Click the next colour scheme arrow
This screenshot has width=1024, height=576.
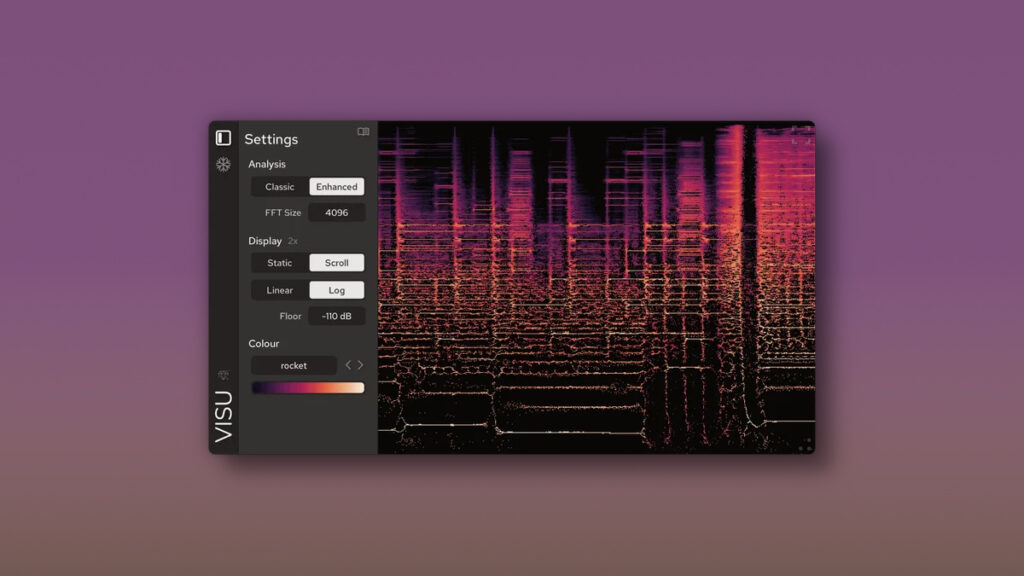coord(361,365)
